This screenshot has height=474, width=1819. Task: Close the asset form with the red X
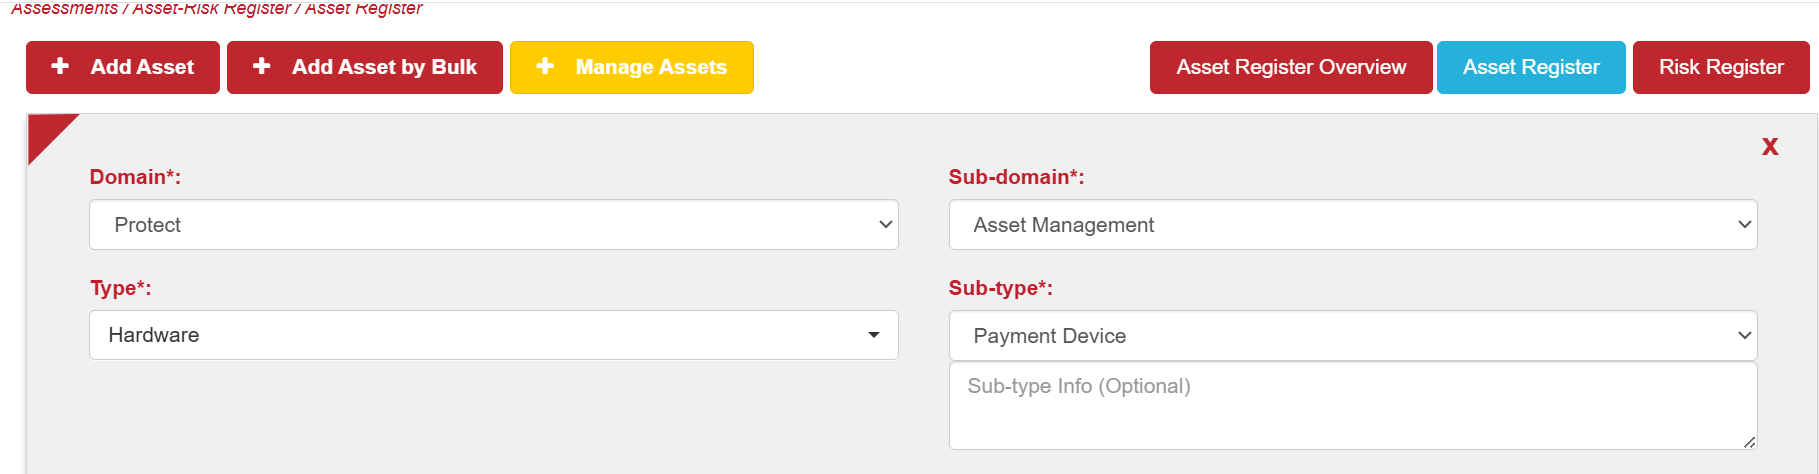[1769, 147]
